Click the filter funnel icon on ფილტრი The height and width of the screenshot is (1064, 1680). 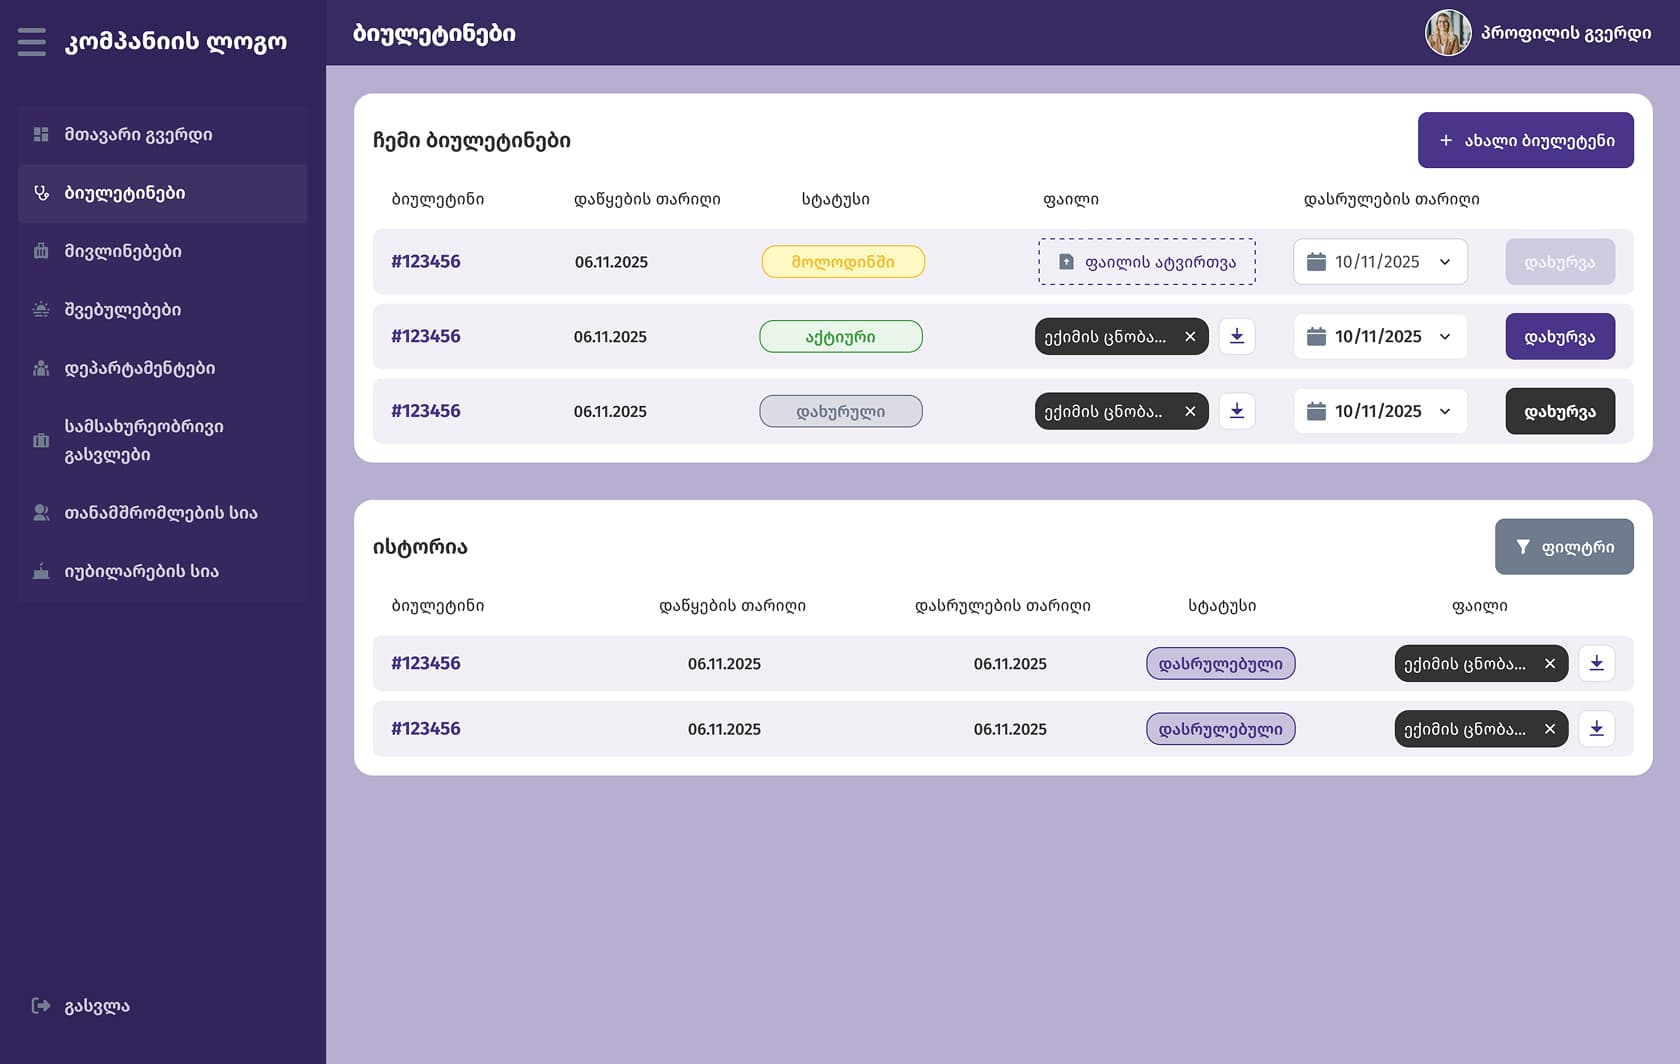click(x=1522, y=546)
